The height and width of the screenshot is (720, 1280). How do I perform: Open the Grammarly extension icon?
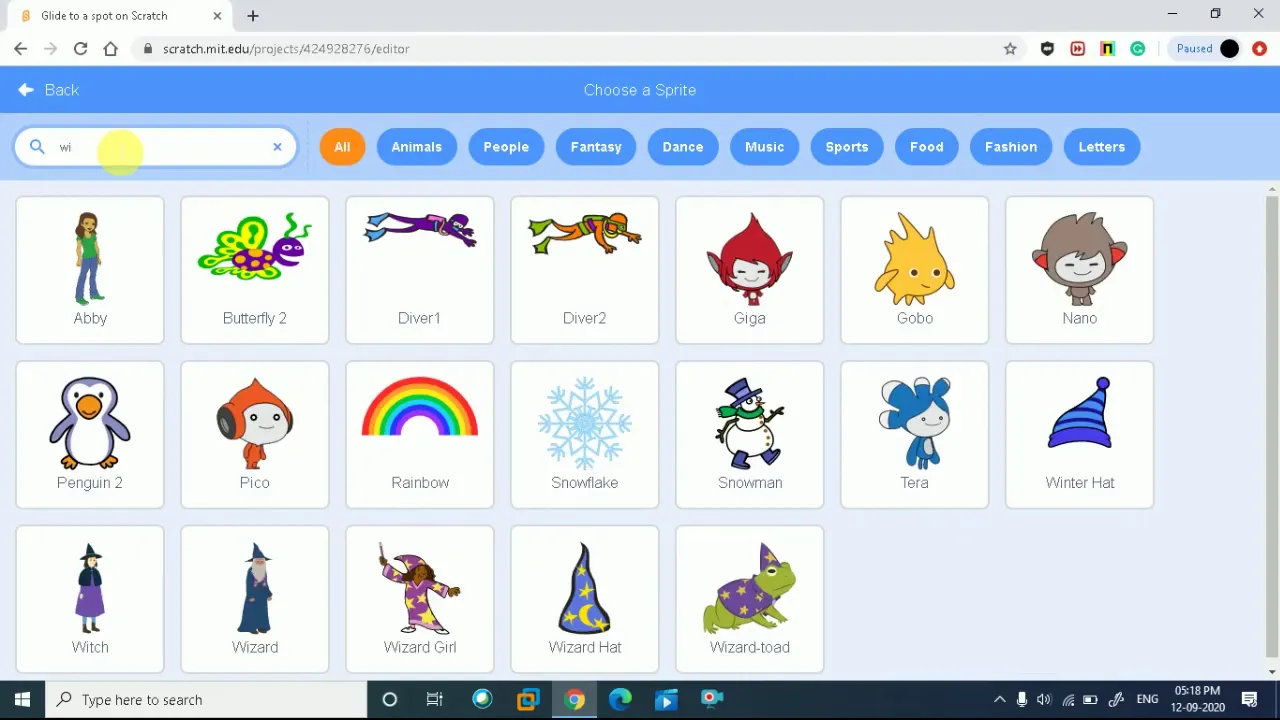click(1137, 48)
